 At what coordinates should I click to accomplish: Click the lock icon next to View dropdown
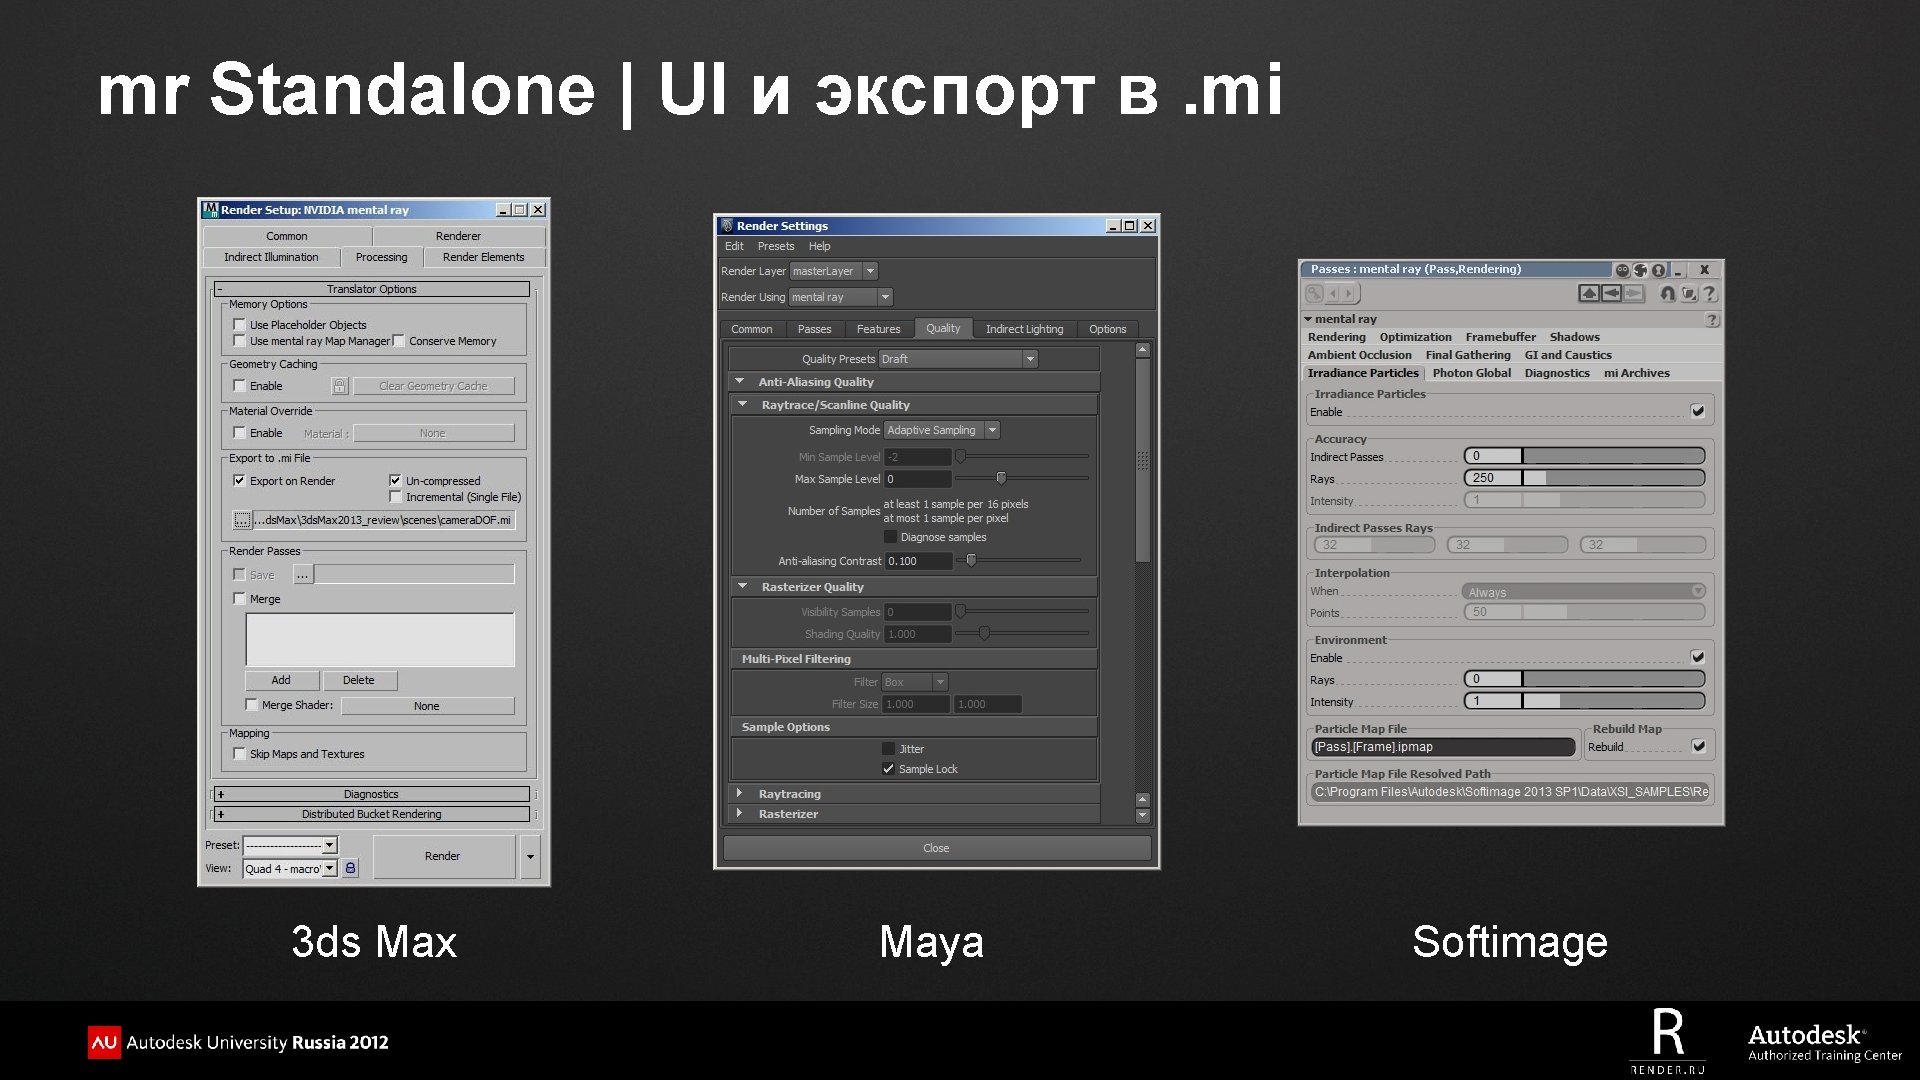pos(350,868)
